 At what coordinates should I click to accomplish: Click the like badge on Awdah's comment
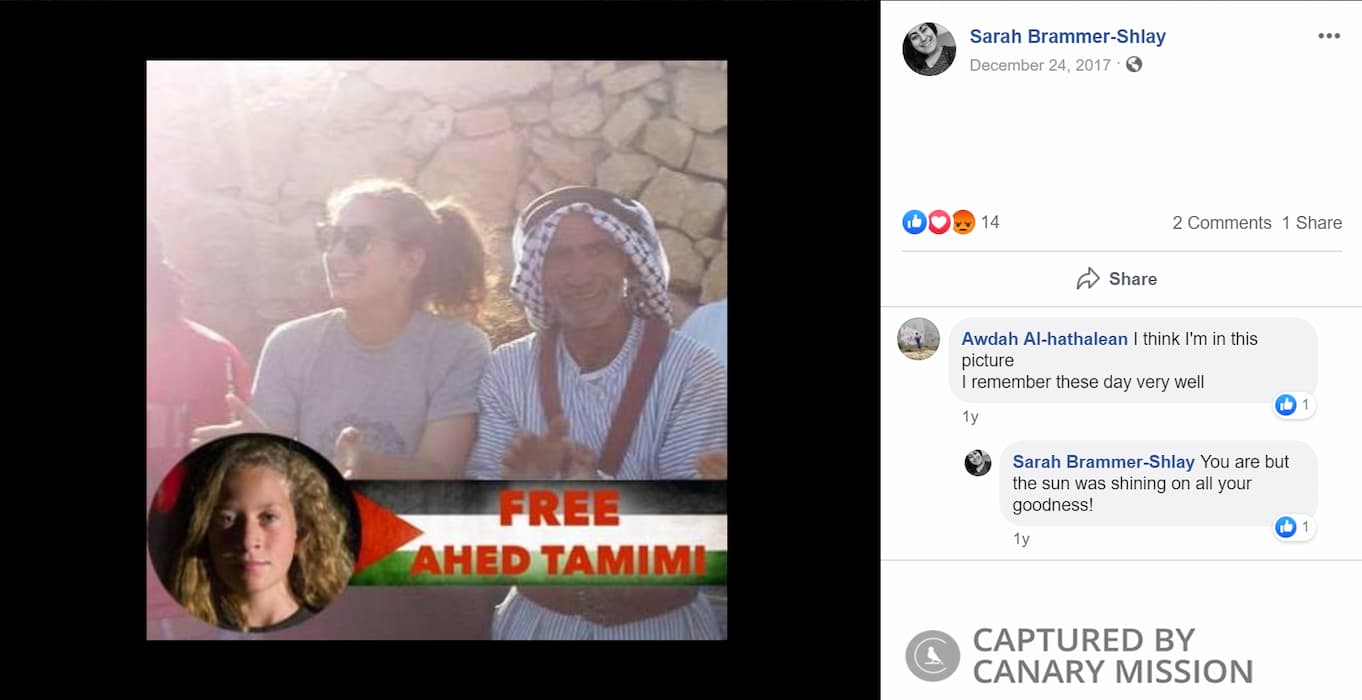[x=1294, y=405]
